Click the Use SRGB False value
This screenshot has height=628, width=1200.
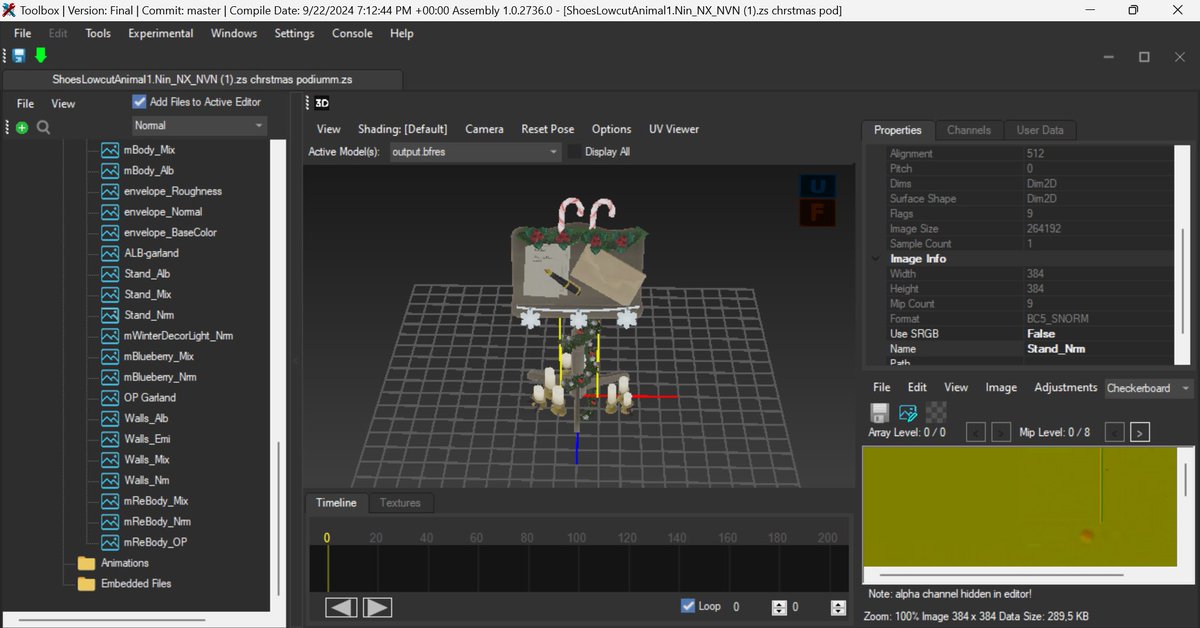click(1041, 334)
